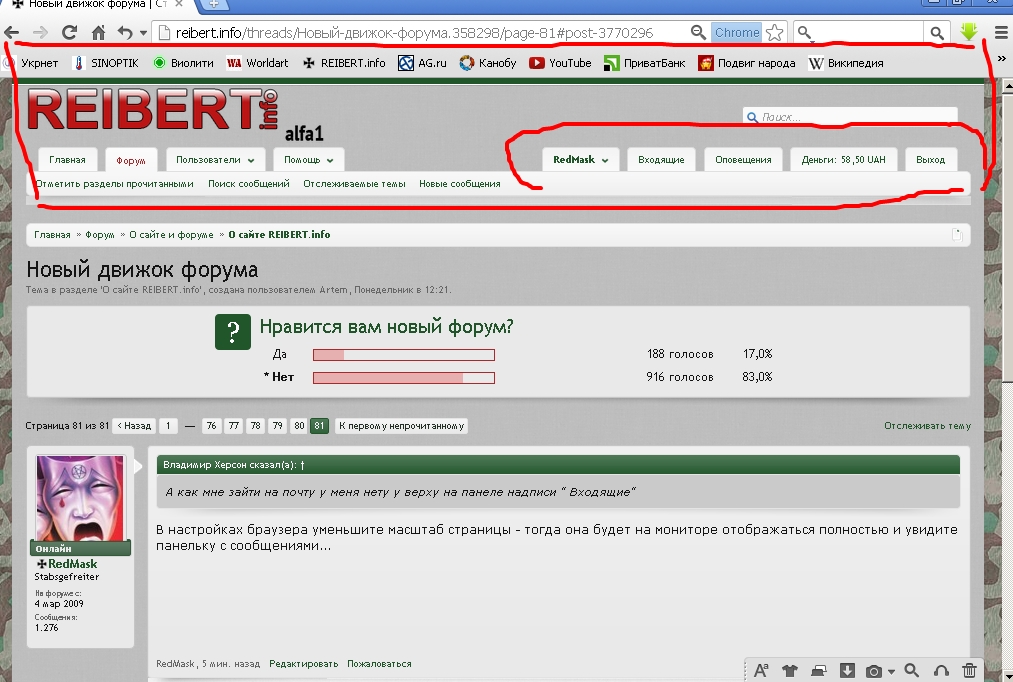The height and width of the screenshot is (682, 1013).
Task: Click the Редактировать link under the post
Action: (x=303, y=664)
